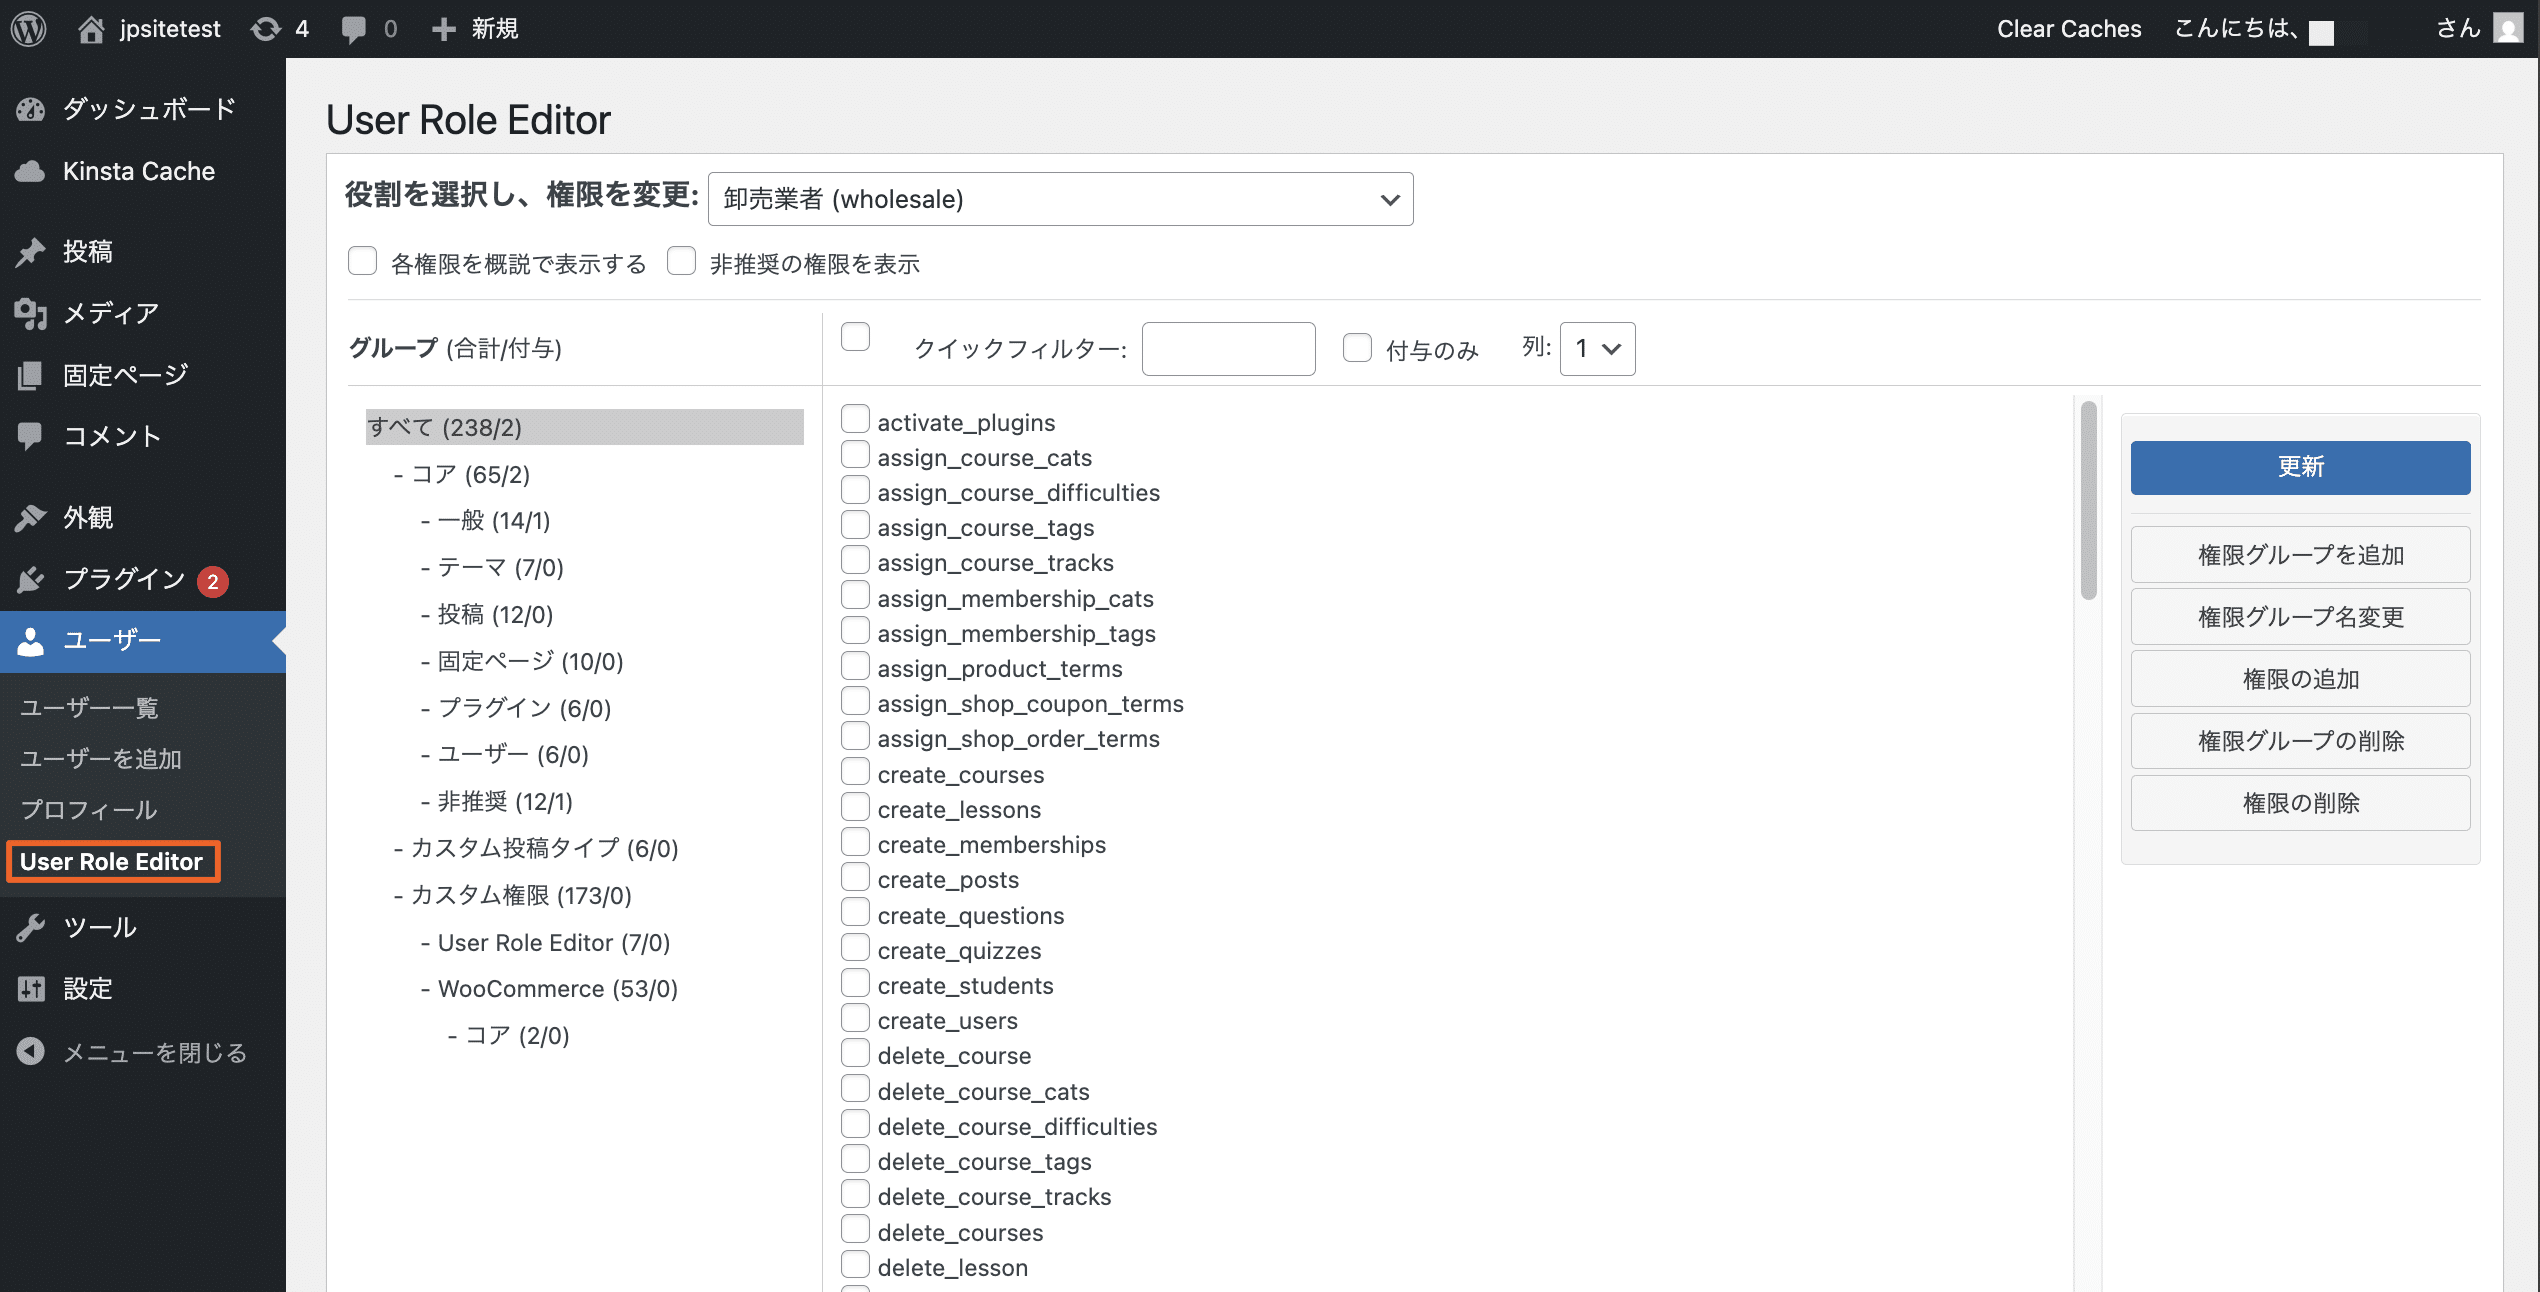Check the create_posts capability

tap(855, 878)
